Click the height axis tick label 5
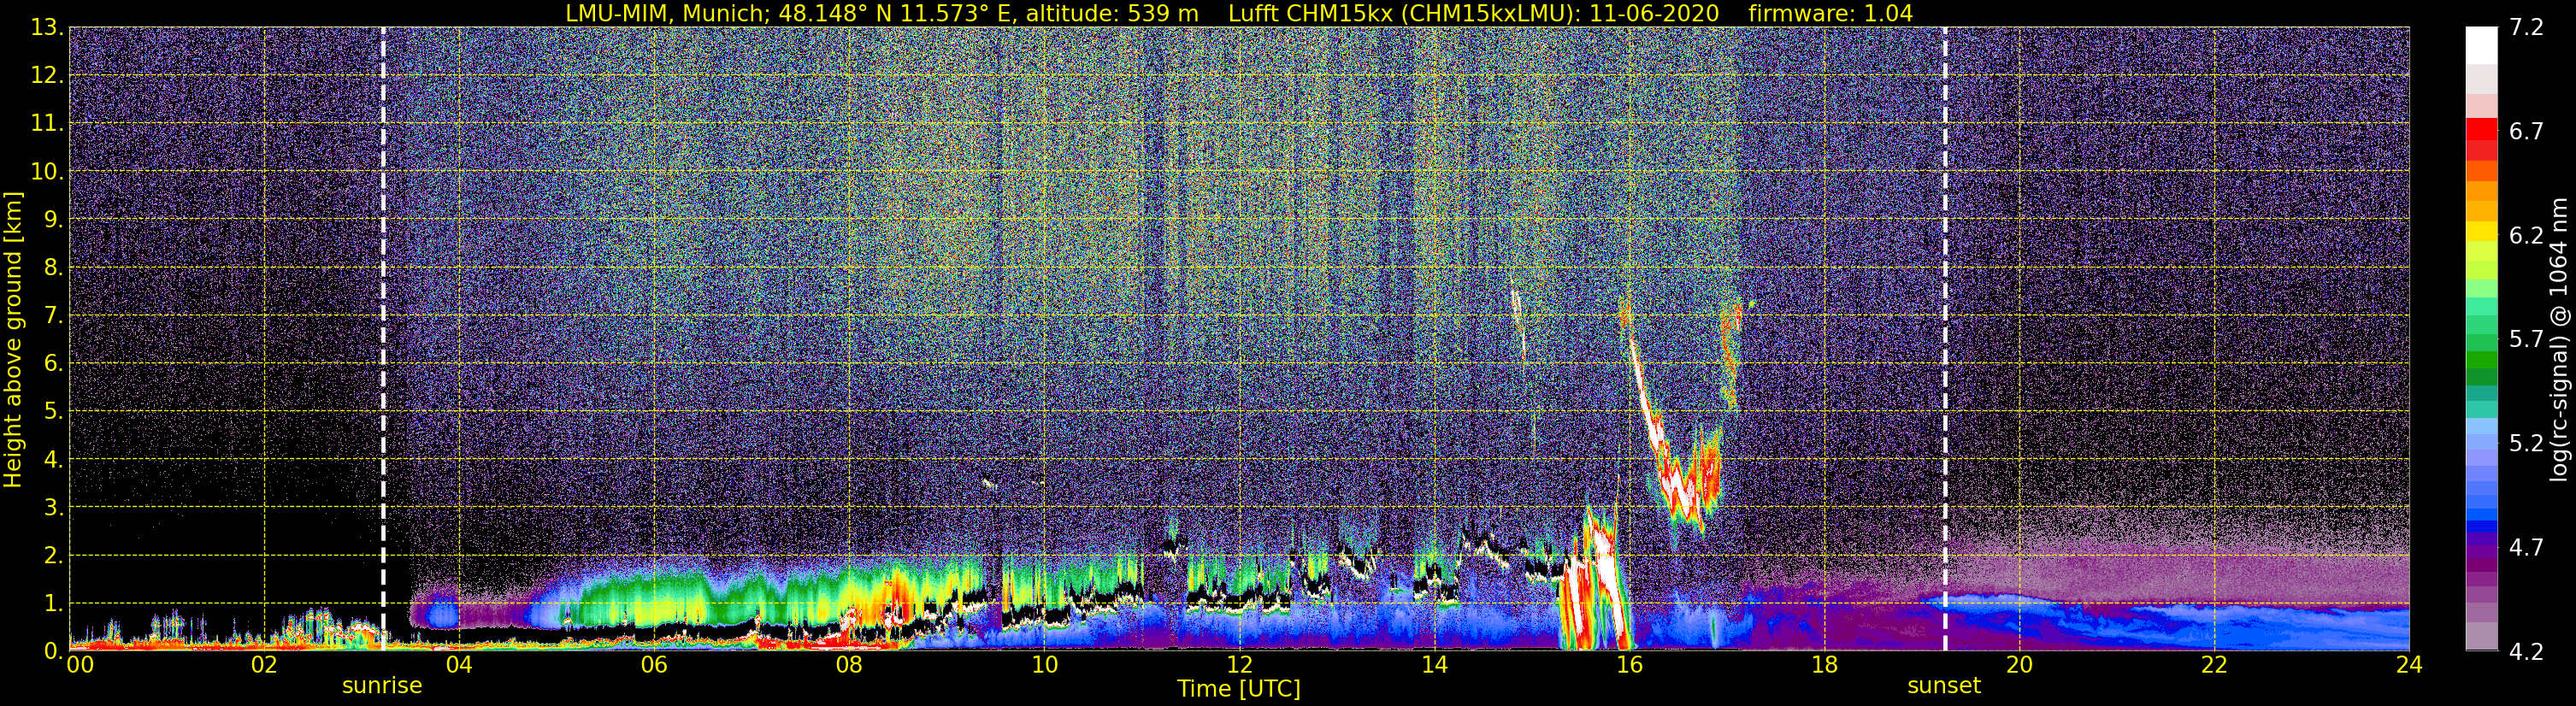 pyautogui.click(x=53, y=411)
